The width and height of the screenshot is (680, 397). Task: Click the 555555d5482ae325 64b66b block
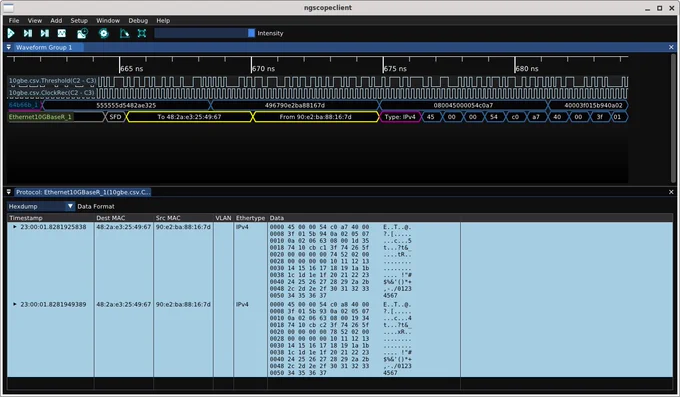coord(126,105)
